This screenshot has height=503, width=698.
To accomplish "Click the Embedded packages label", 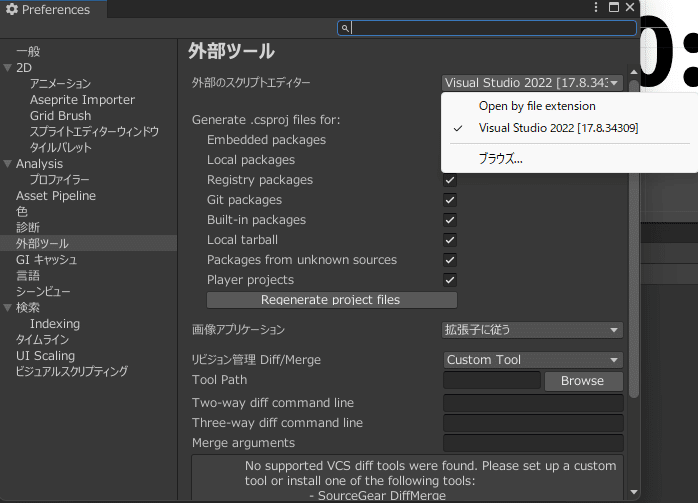I will (x=266, y=140).
